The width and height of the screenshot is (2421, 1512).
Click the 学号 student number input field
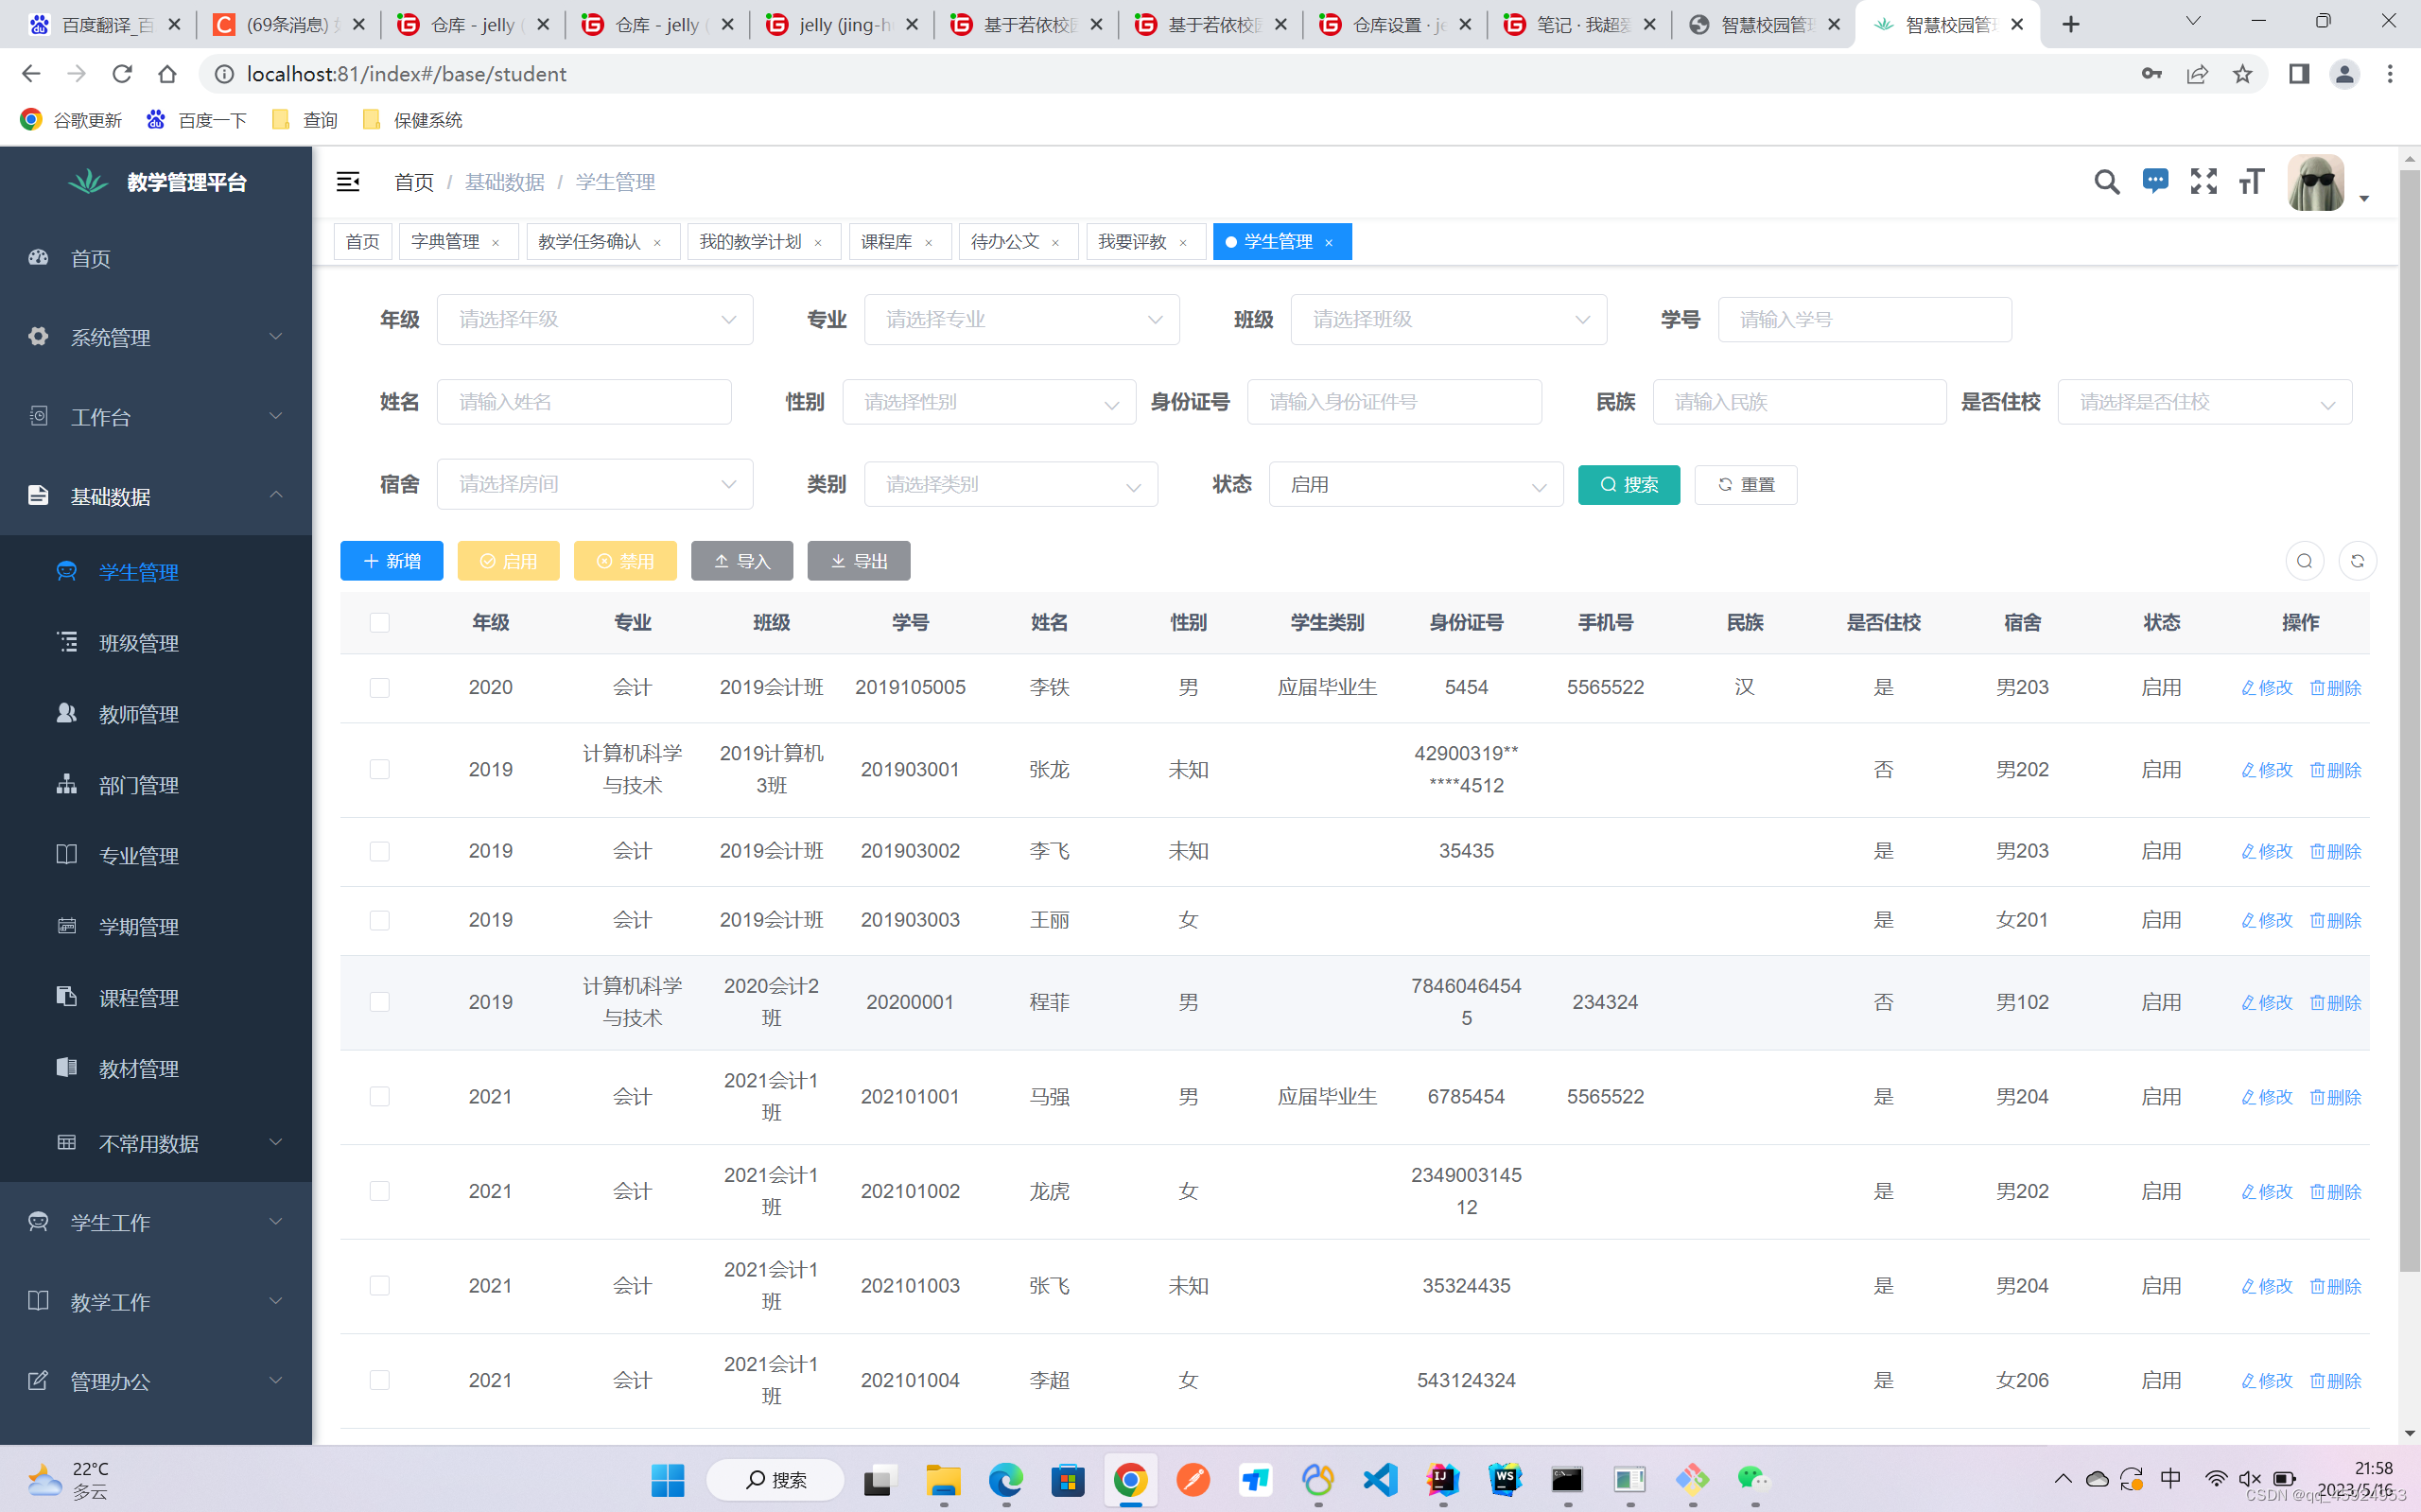(x=1864, y=319)
